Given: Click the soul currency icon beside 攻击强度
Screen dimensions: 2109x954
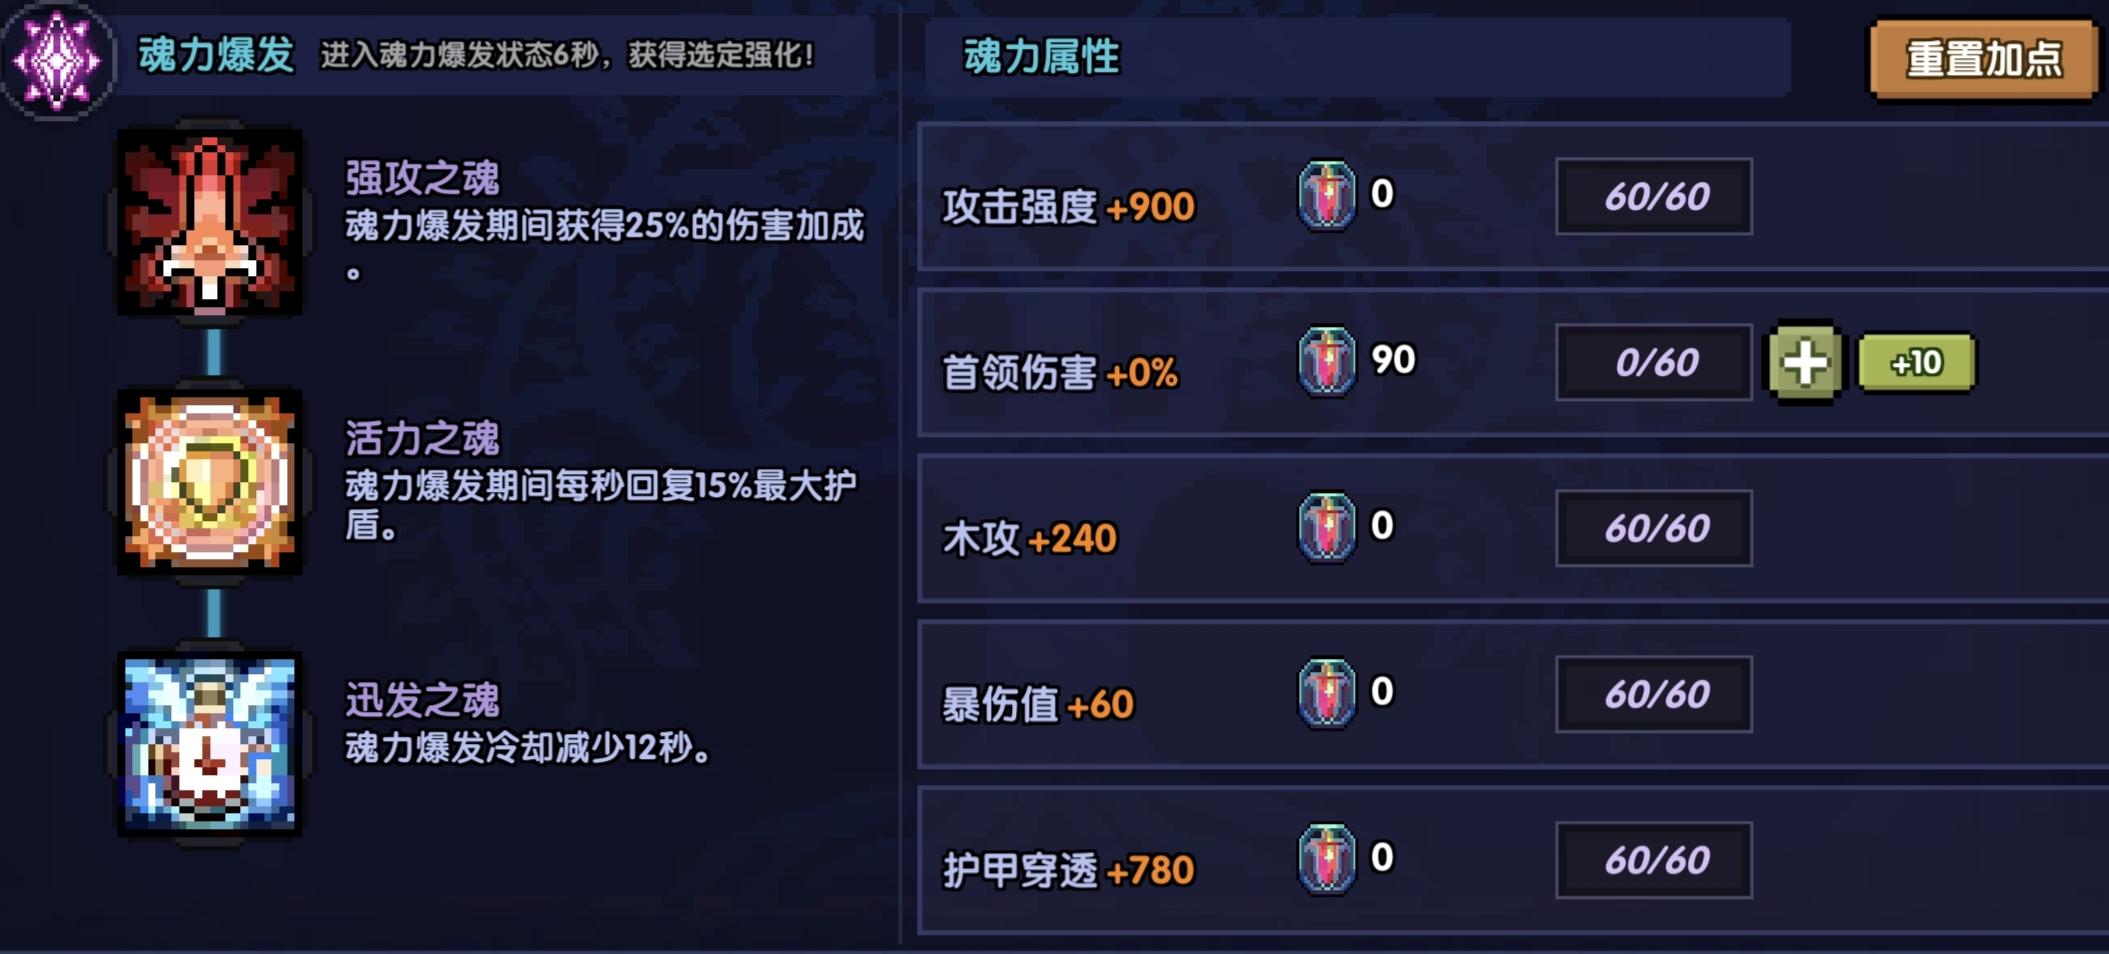Looking at the screenshot, I should (x=1326, y=196).
